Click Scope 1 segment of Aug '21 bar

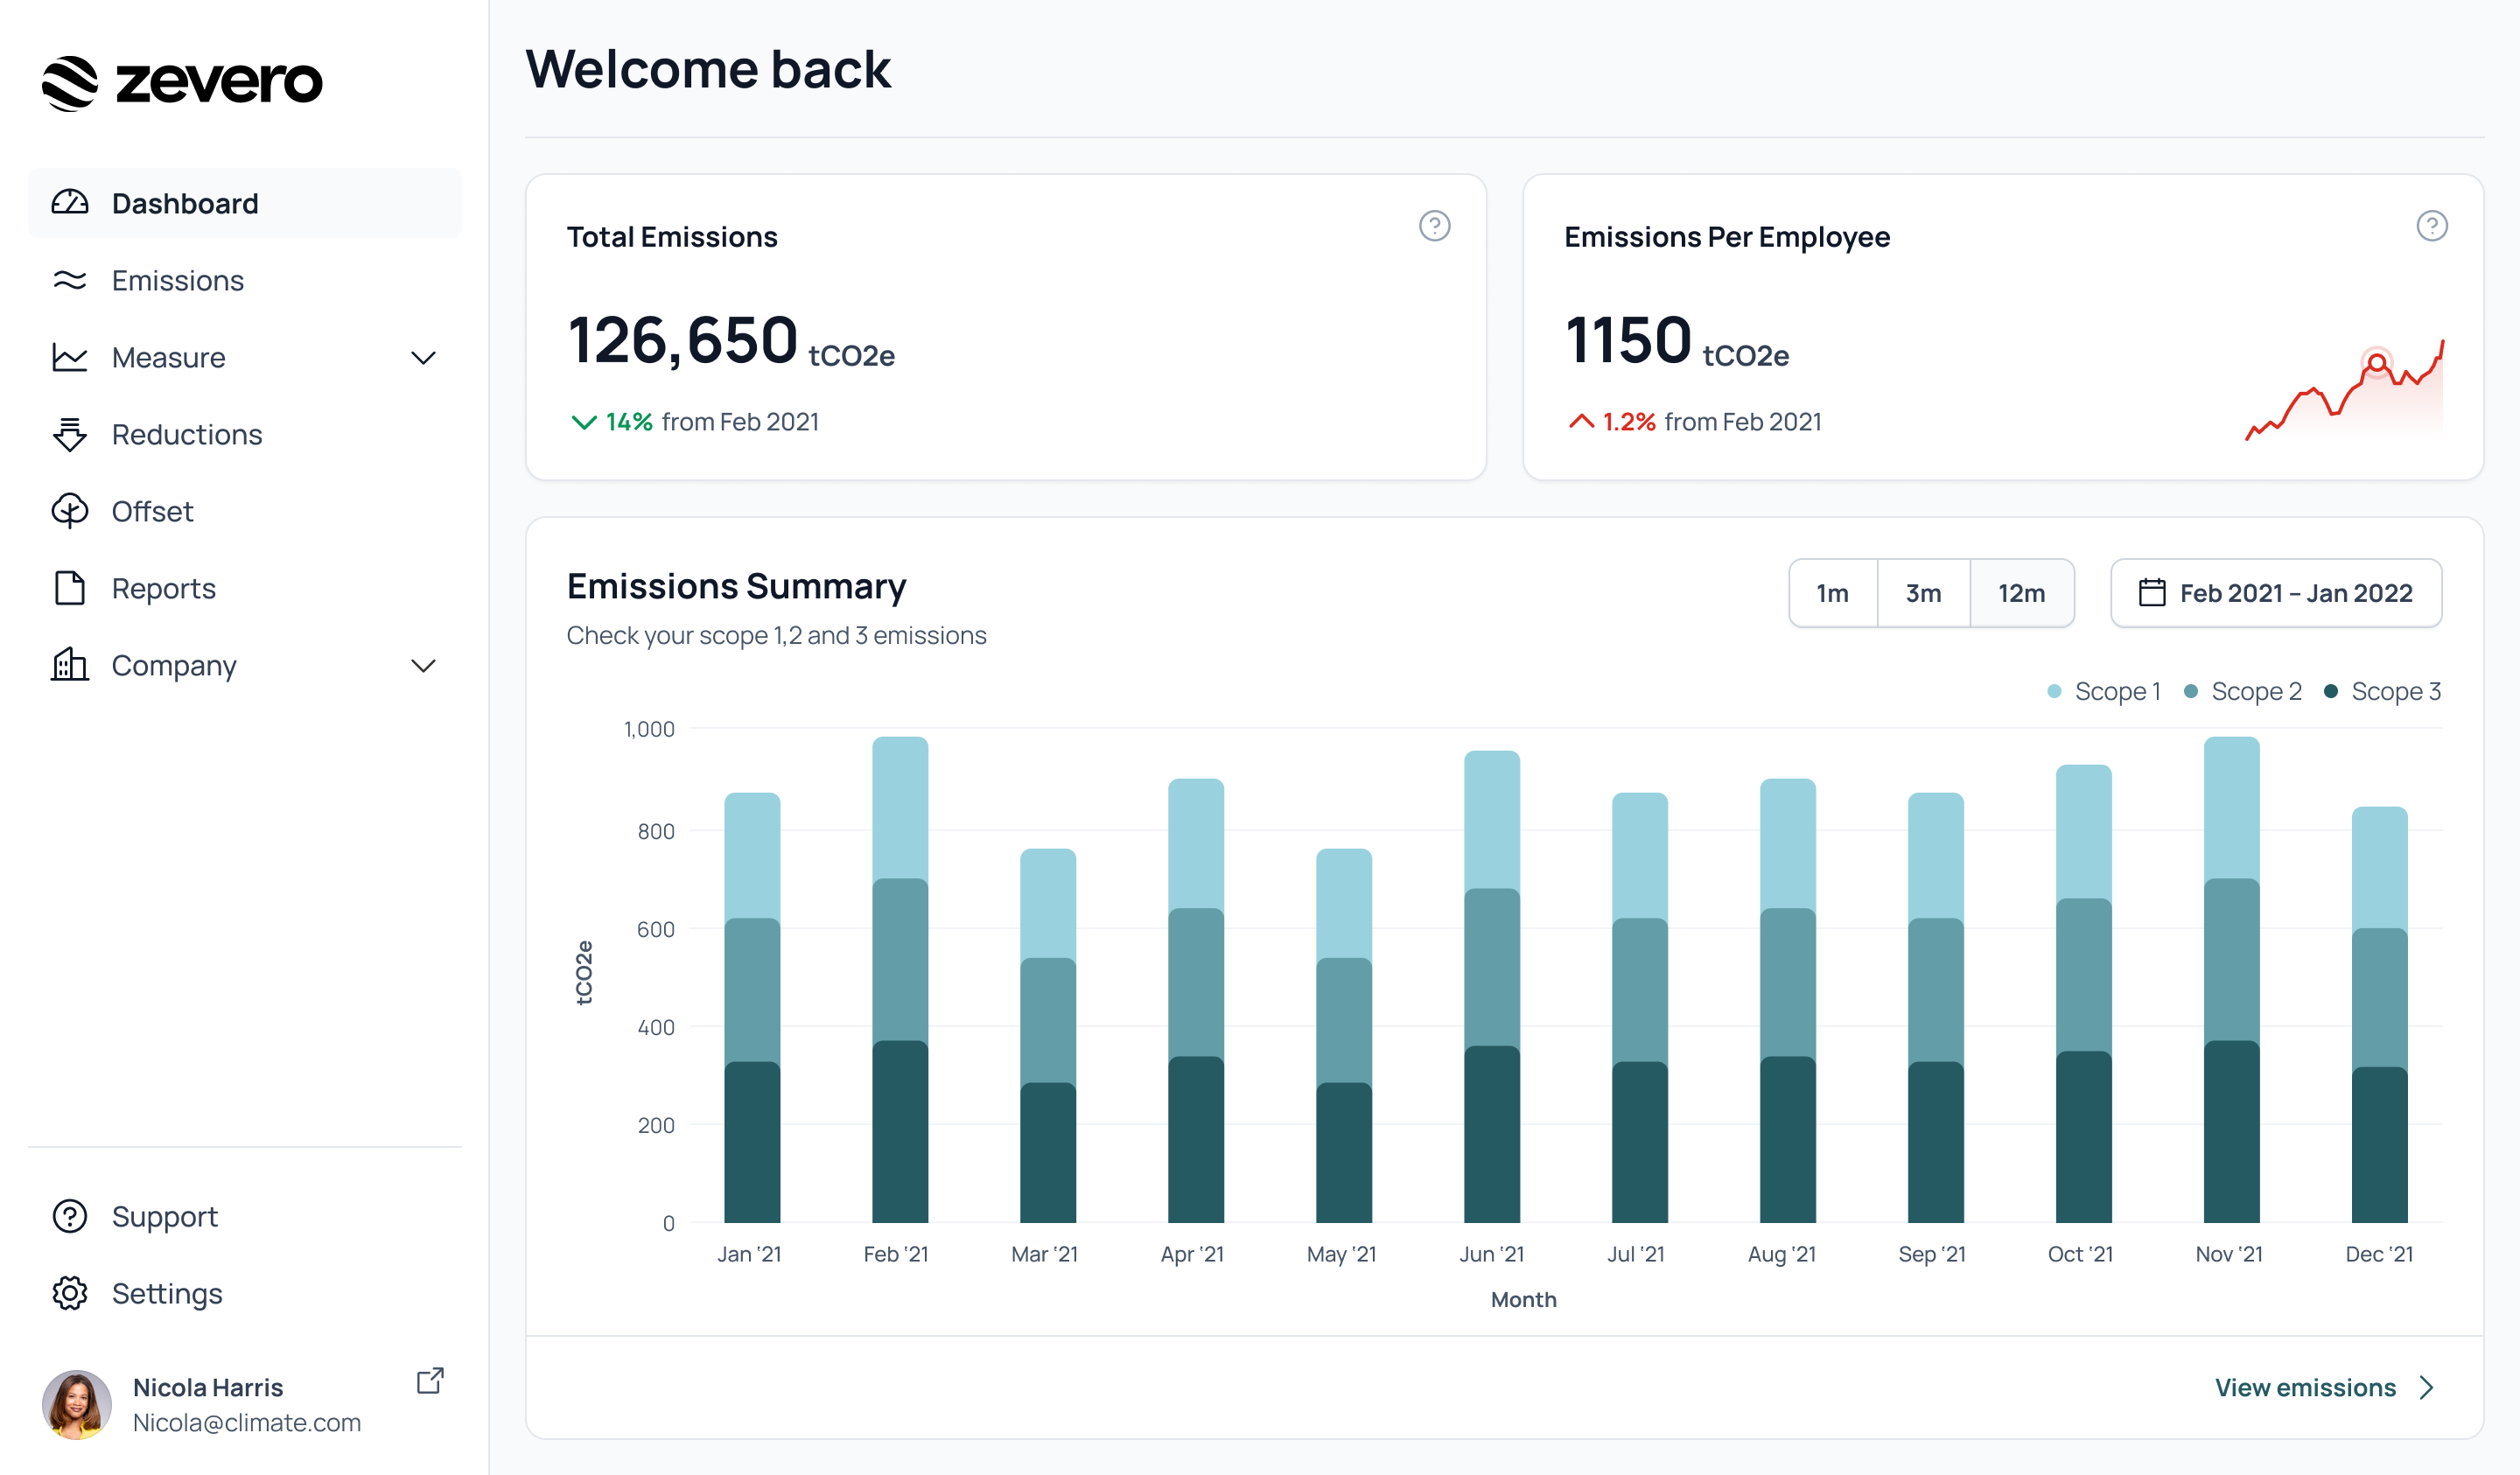point(1787,843)
